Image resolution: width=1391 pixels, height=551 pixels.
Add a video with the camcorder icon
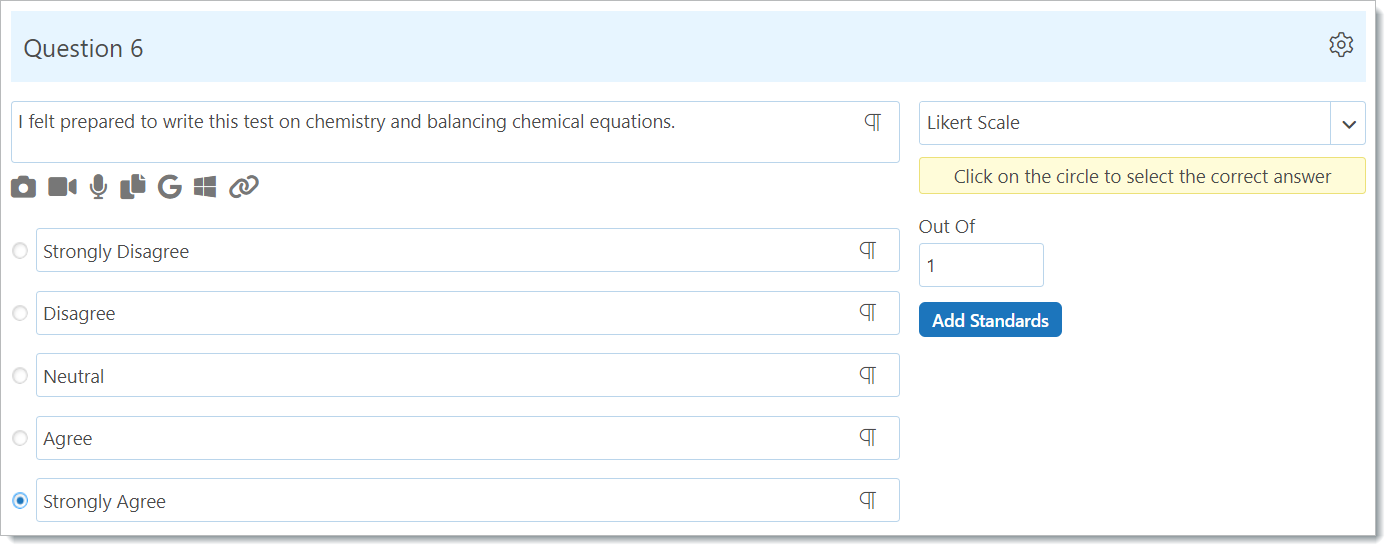pyautogui.click(x=62, y=187)
